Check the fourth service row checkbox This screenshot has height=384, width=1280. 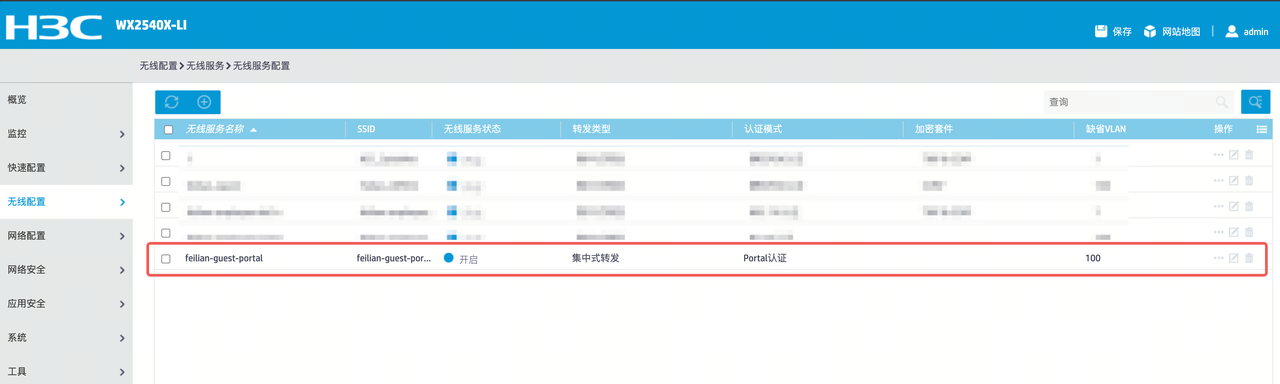pos(166,233)
